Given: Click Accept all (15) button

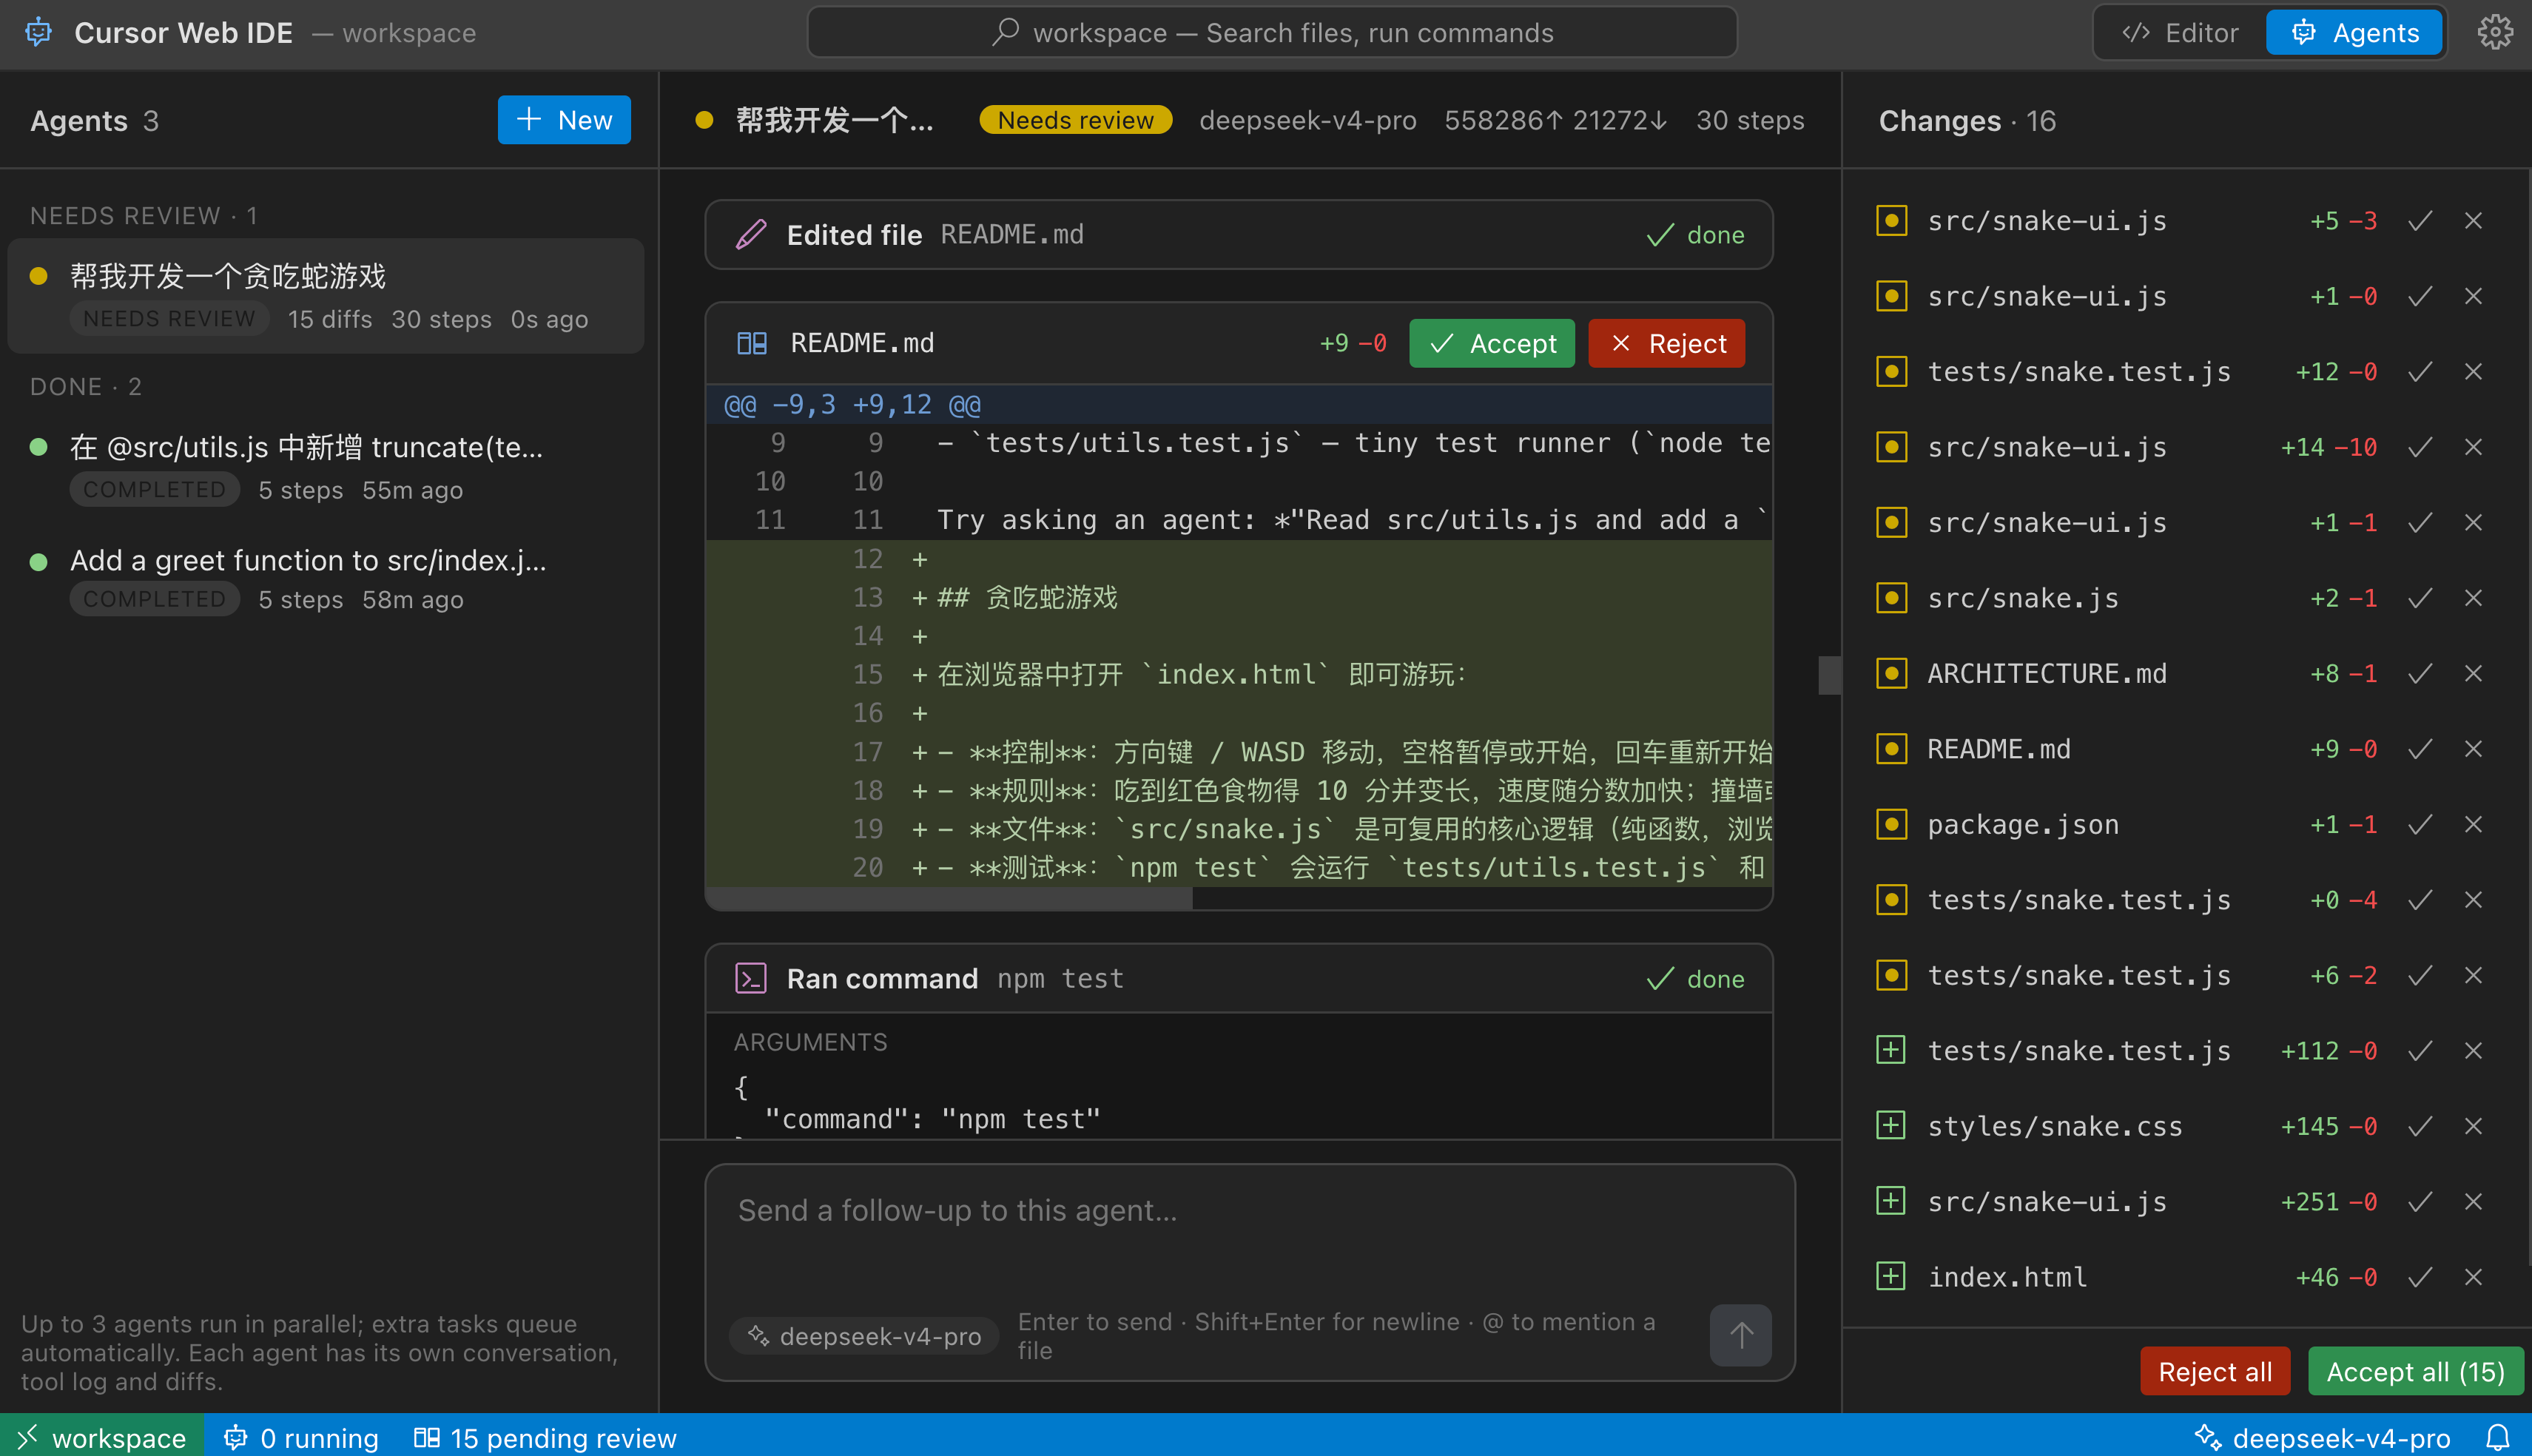Looking at the screenshot, I should click(x=2415, y=1371).
